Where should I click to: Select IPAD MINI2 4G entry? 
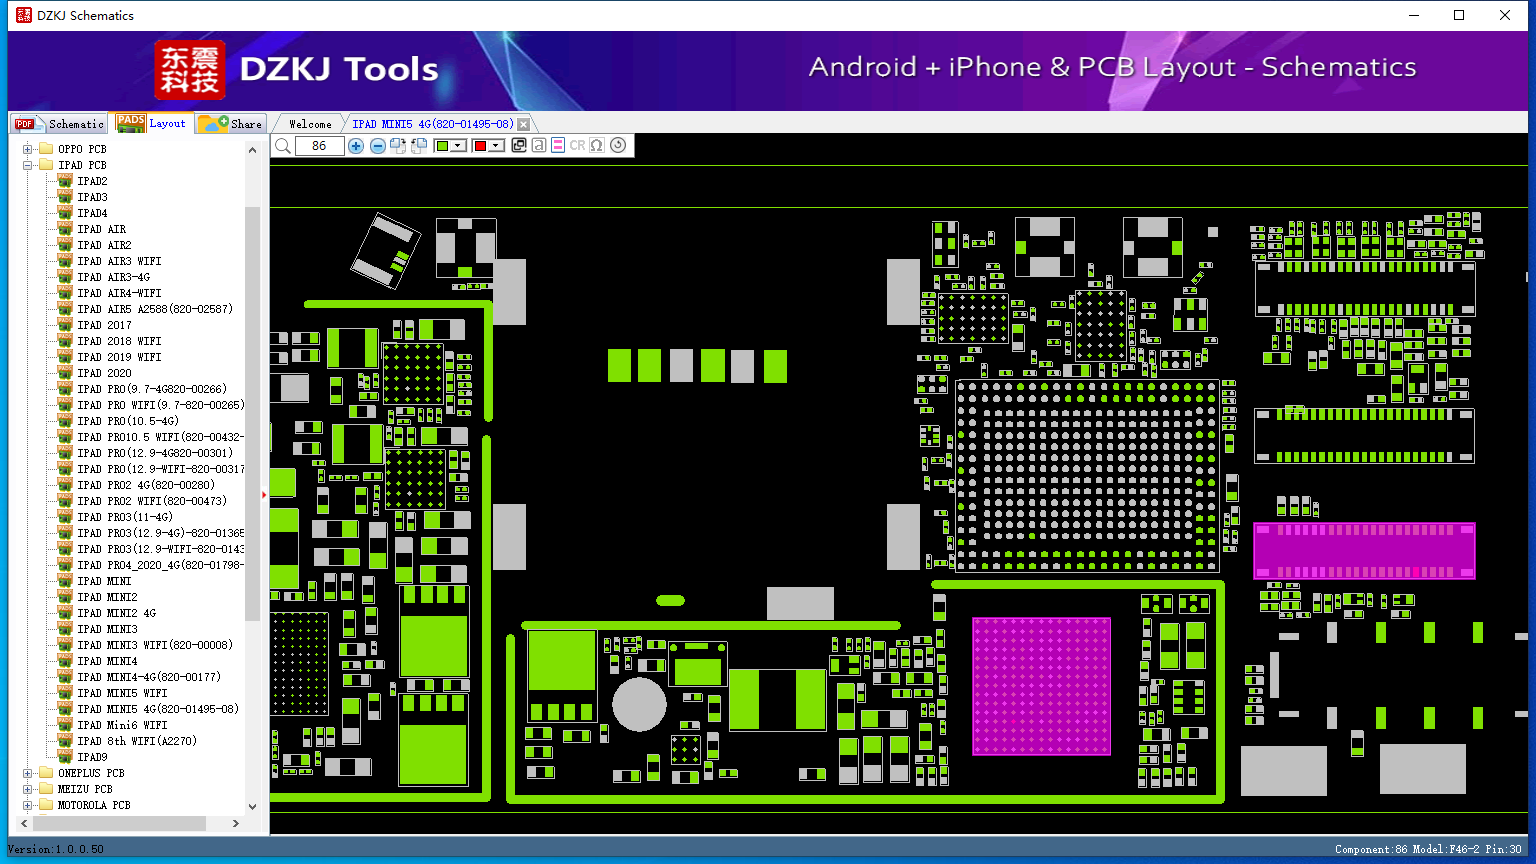click(x=117, y=613)
